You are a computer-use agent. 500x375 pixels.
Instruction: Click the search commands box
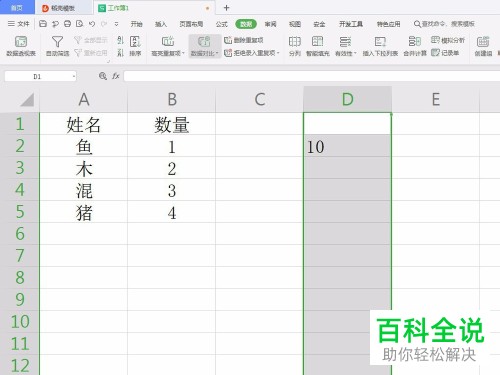[x=444, y=24]
